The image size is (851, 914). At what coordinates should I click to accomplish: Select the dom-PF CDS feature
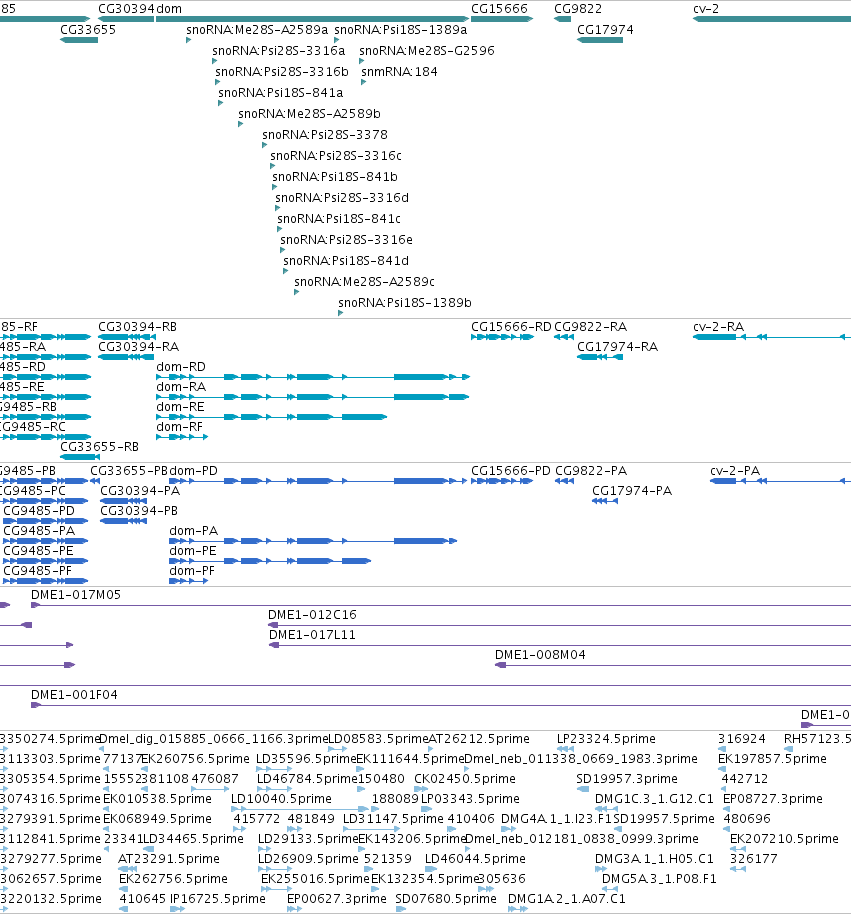(x=188, y=581)
